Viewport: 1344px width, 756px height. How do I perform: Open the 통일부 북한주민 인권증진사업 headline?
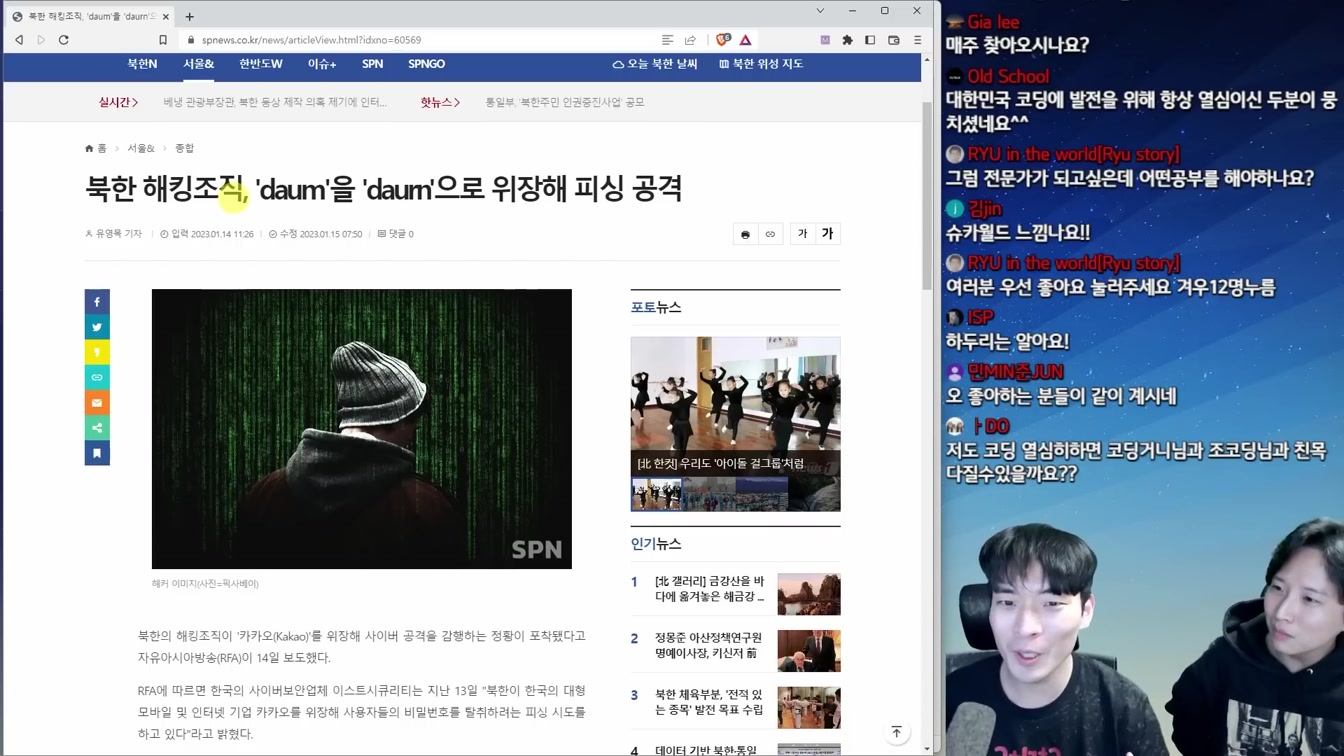coord(565,102)
